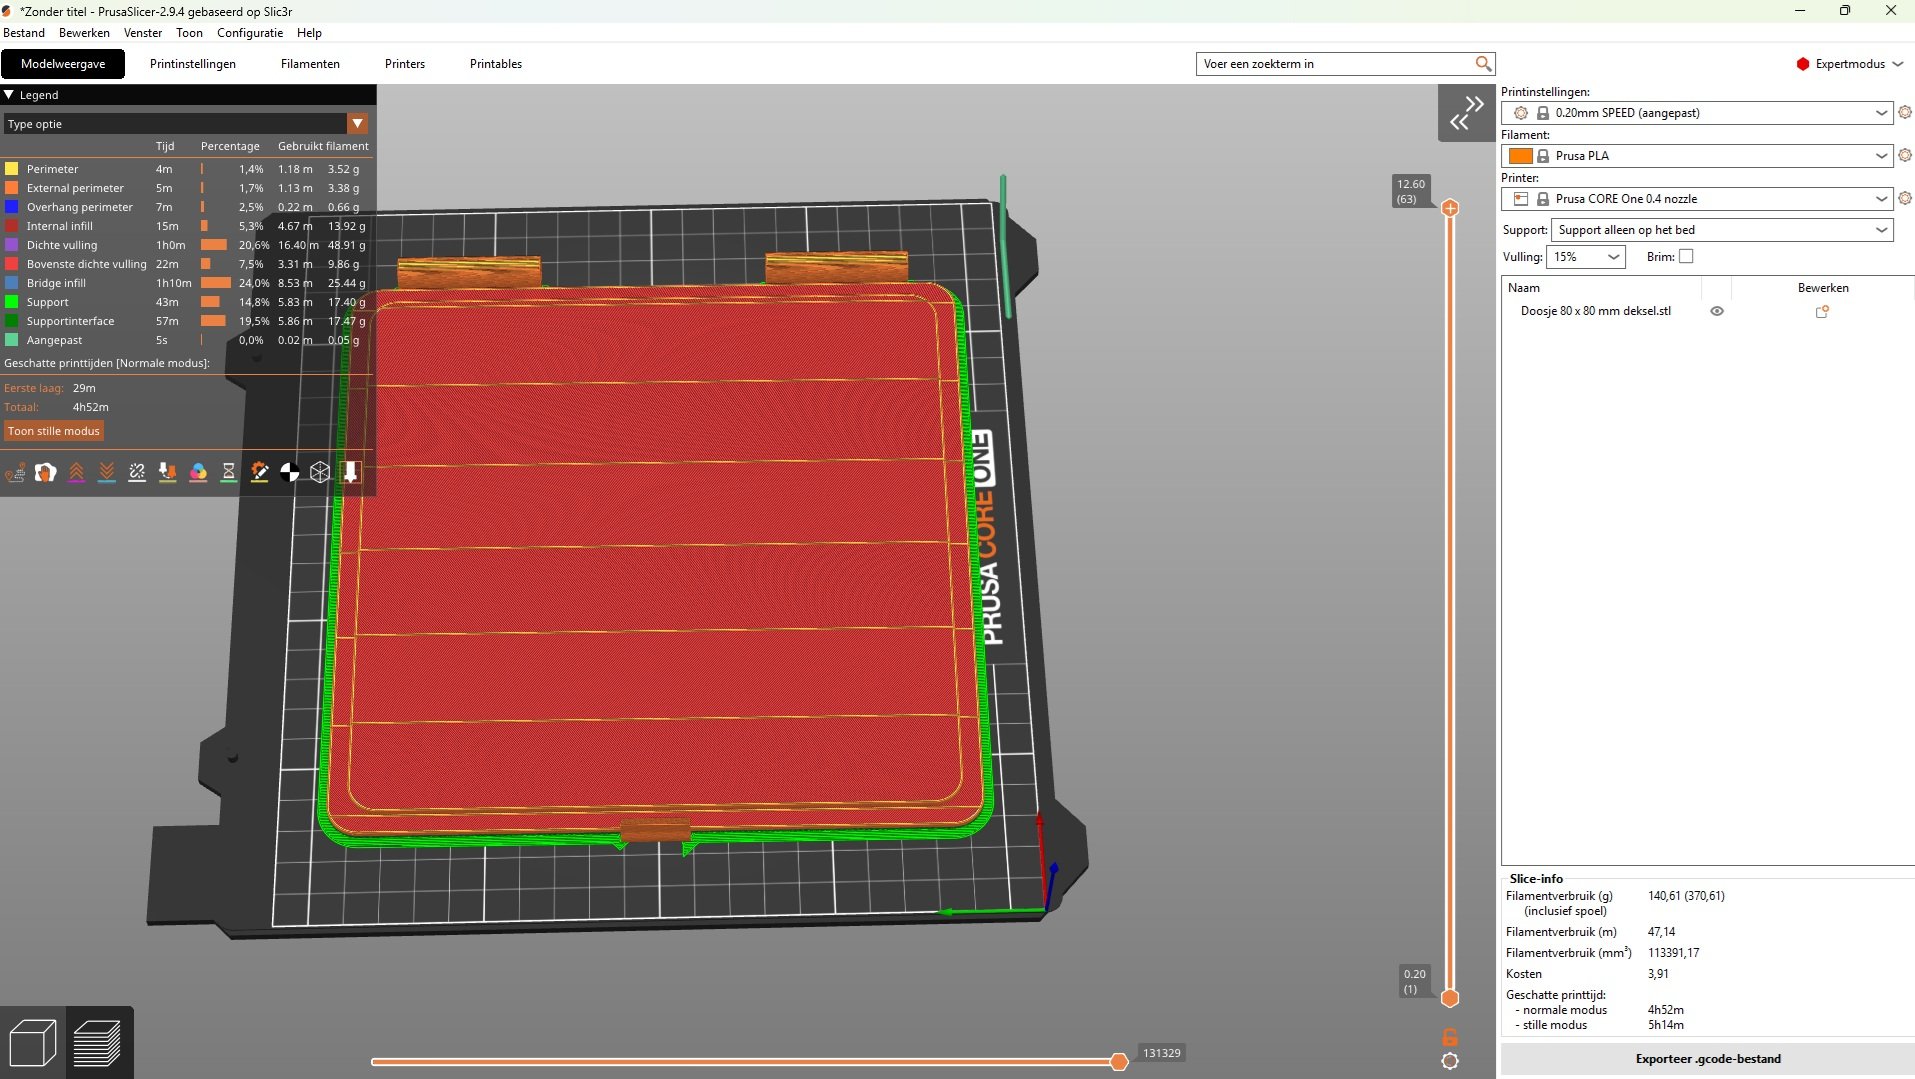1915x1079 pixels.
Task: Click the Toon stille modus button
Action: tap(54, 431)
